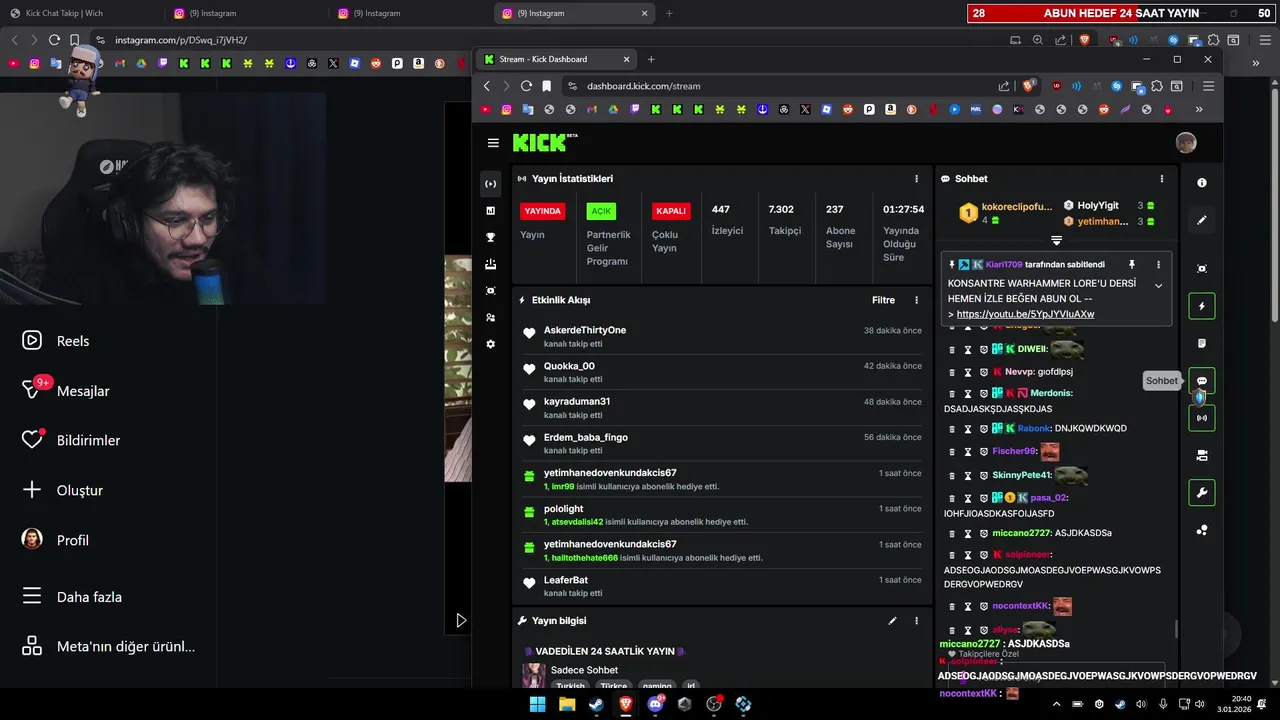Open Sohbet panel three-dot menu

[x=1161, y=179]
